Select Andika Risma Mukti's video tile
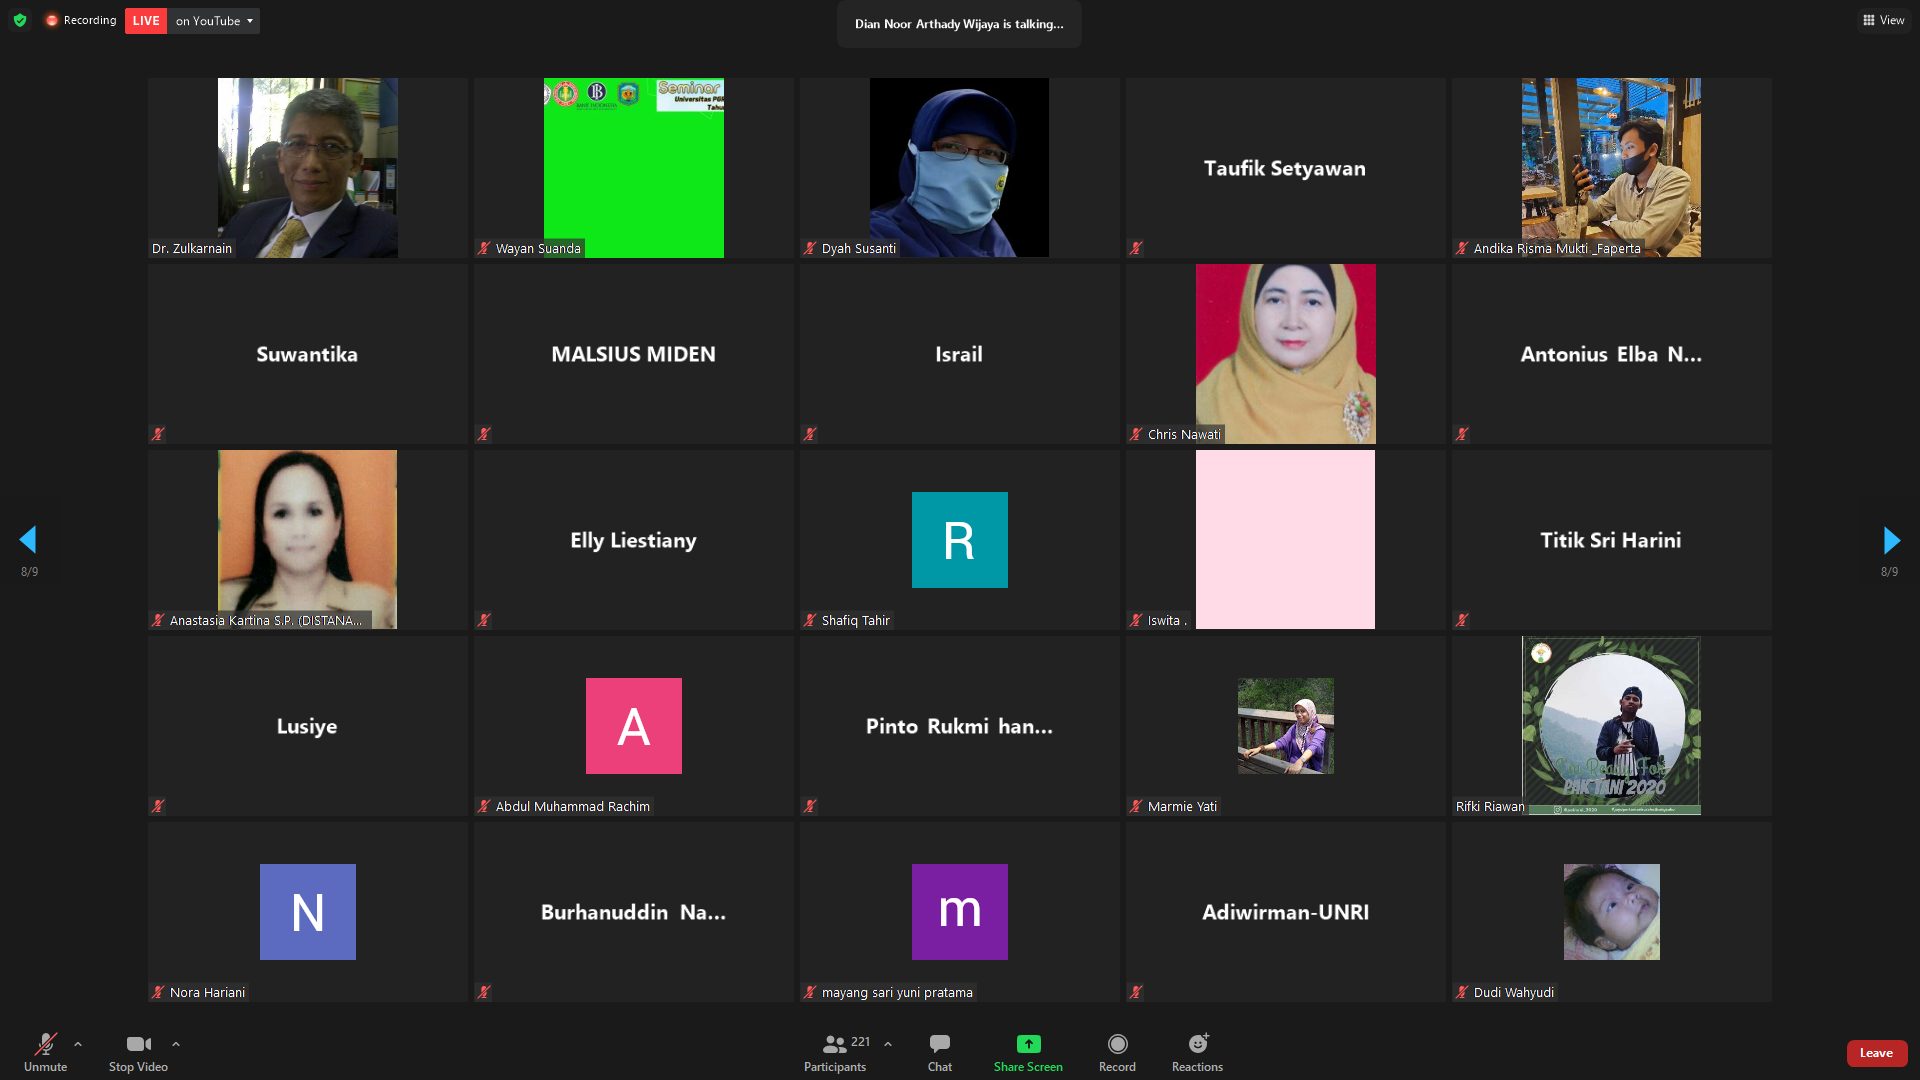Viewport: 1920px width, 1080px height. click(1612, 167)
